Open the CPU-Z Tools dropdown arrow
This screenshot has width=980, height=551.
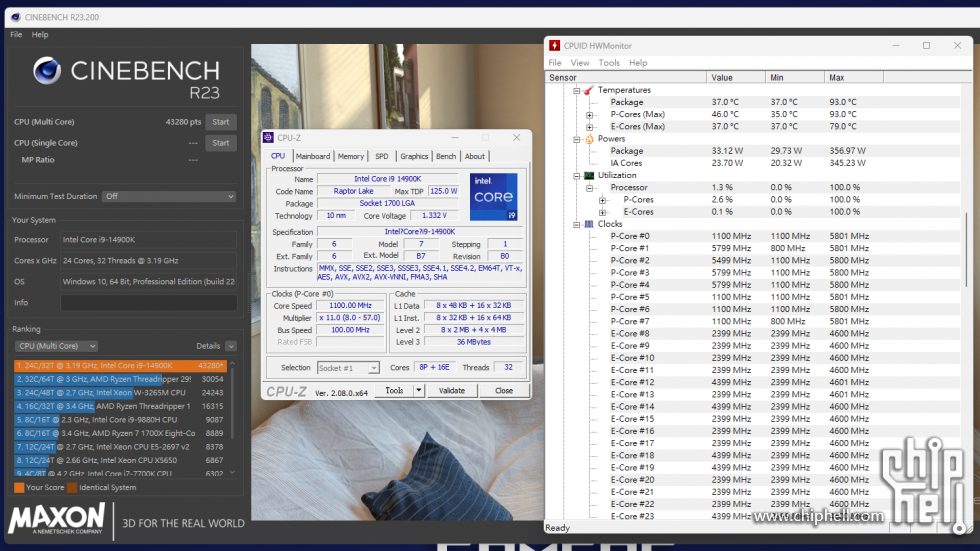419,390
